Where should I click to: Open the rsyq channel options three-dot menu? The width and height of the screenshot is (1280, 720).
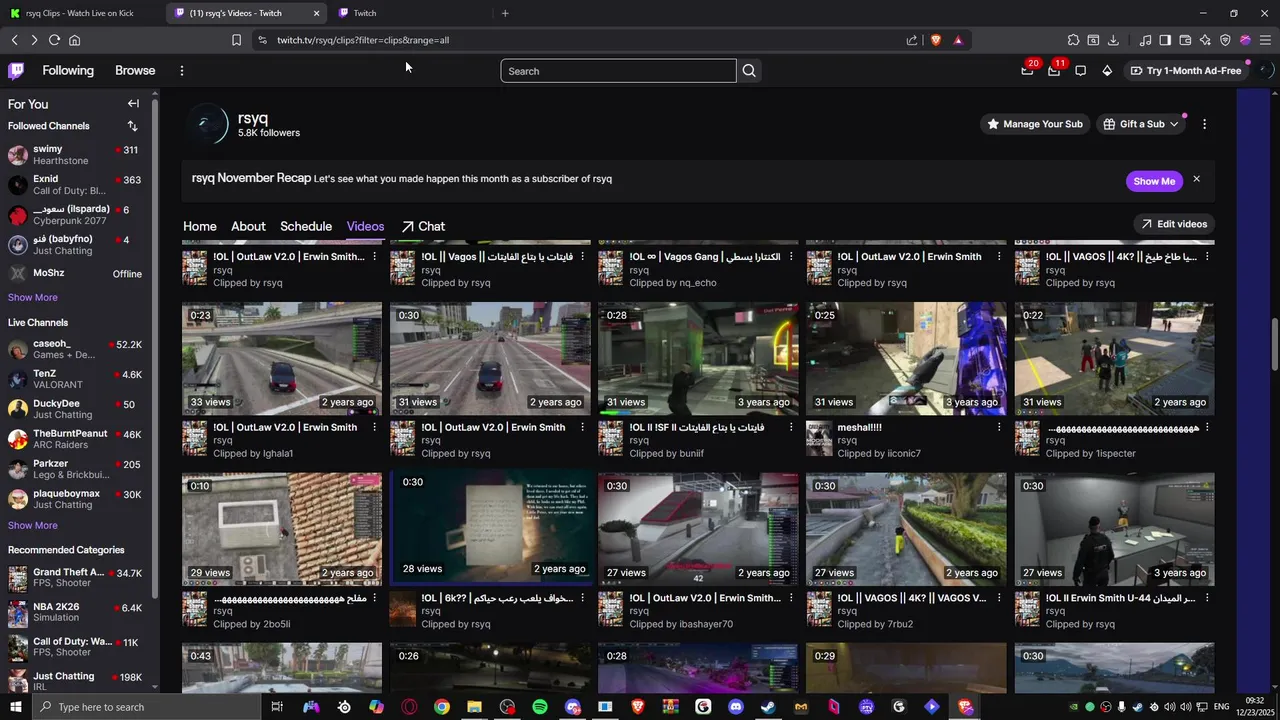coord(1204,124)
